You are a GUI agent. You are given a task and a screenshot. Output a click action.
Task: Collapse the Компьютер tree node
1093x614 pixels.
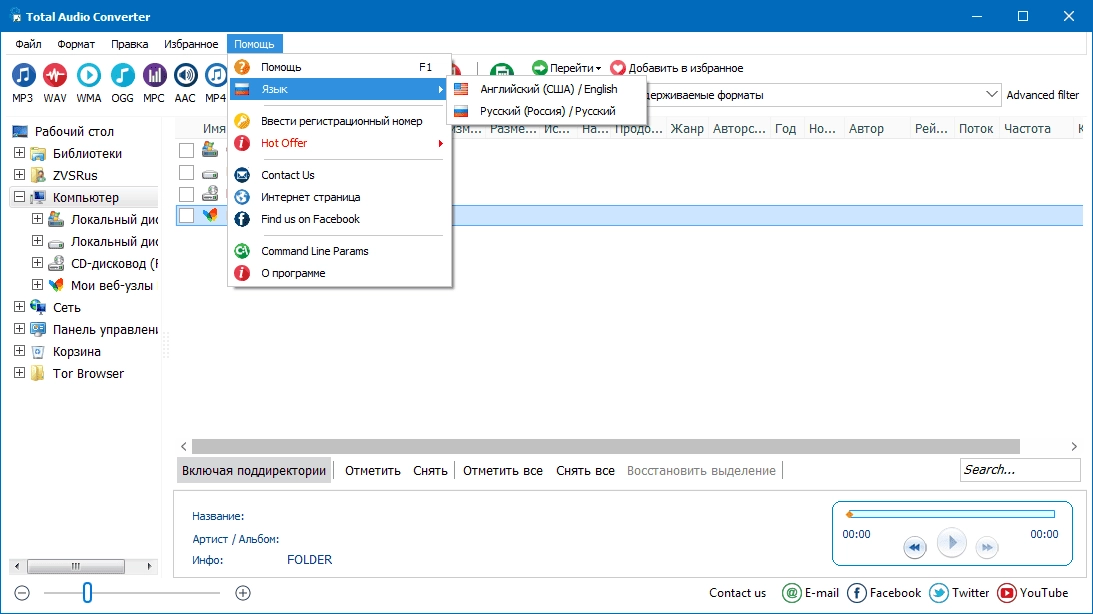click(x=20, y=197)
